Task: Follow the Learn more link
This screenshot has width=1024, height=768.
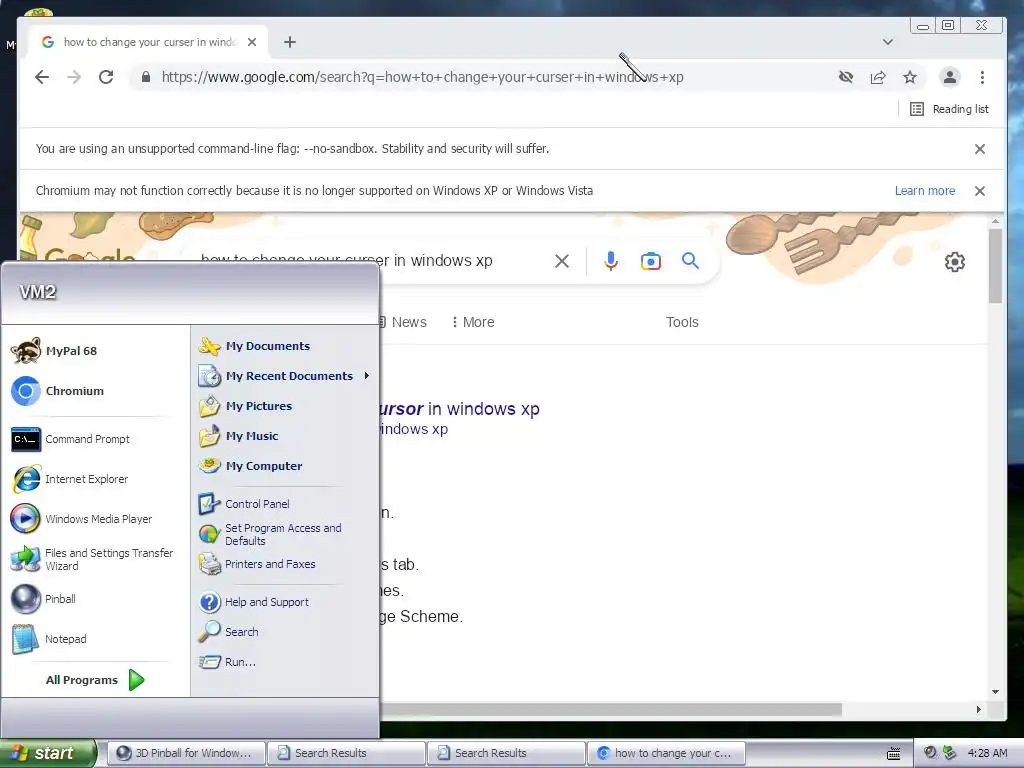Action: point(925,191)
